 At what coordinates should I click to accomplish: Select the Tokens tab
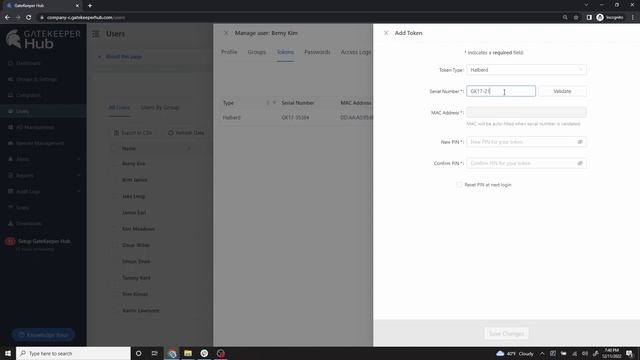point(285,52)
